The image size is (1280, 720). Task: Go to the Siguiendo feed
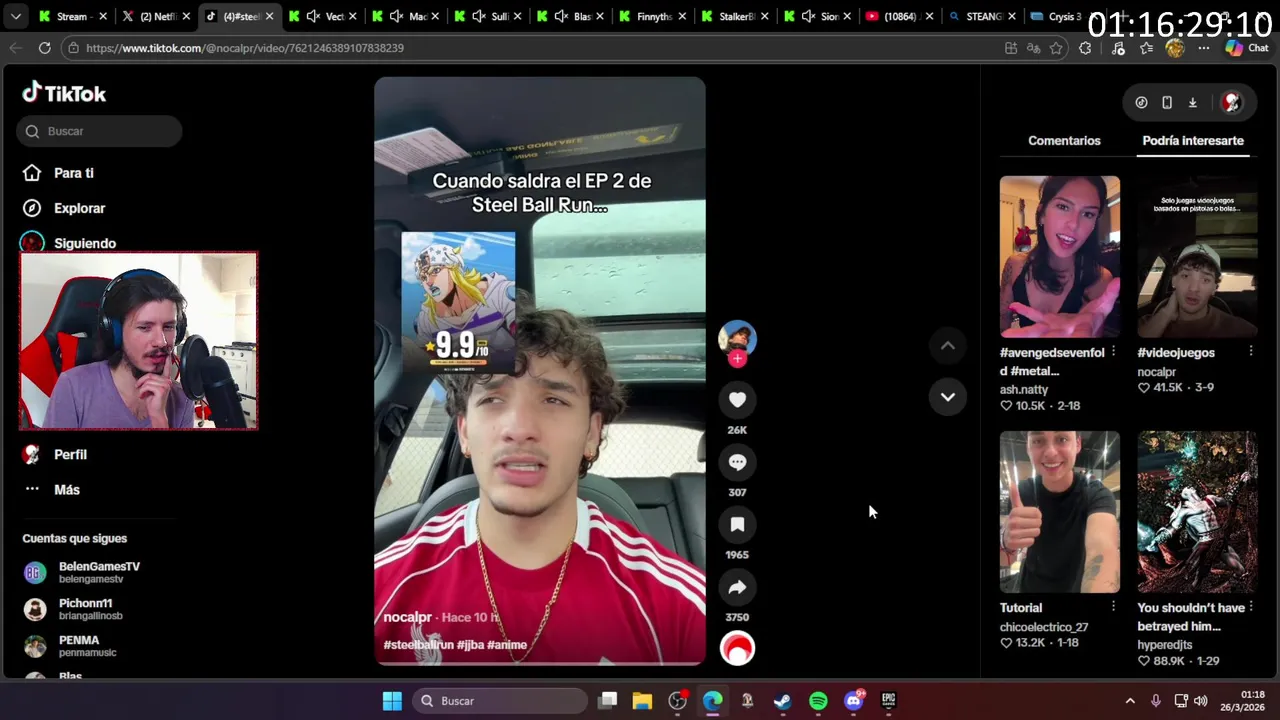(70, 243)
